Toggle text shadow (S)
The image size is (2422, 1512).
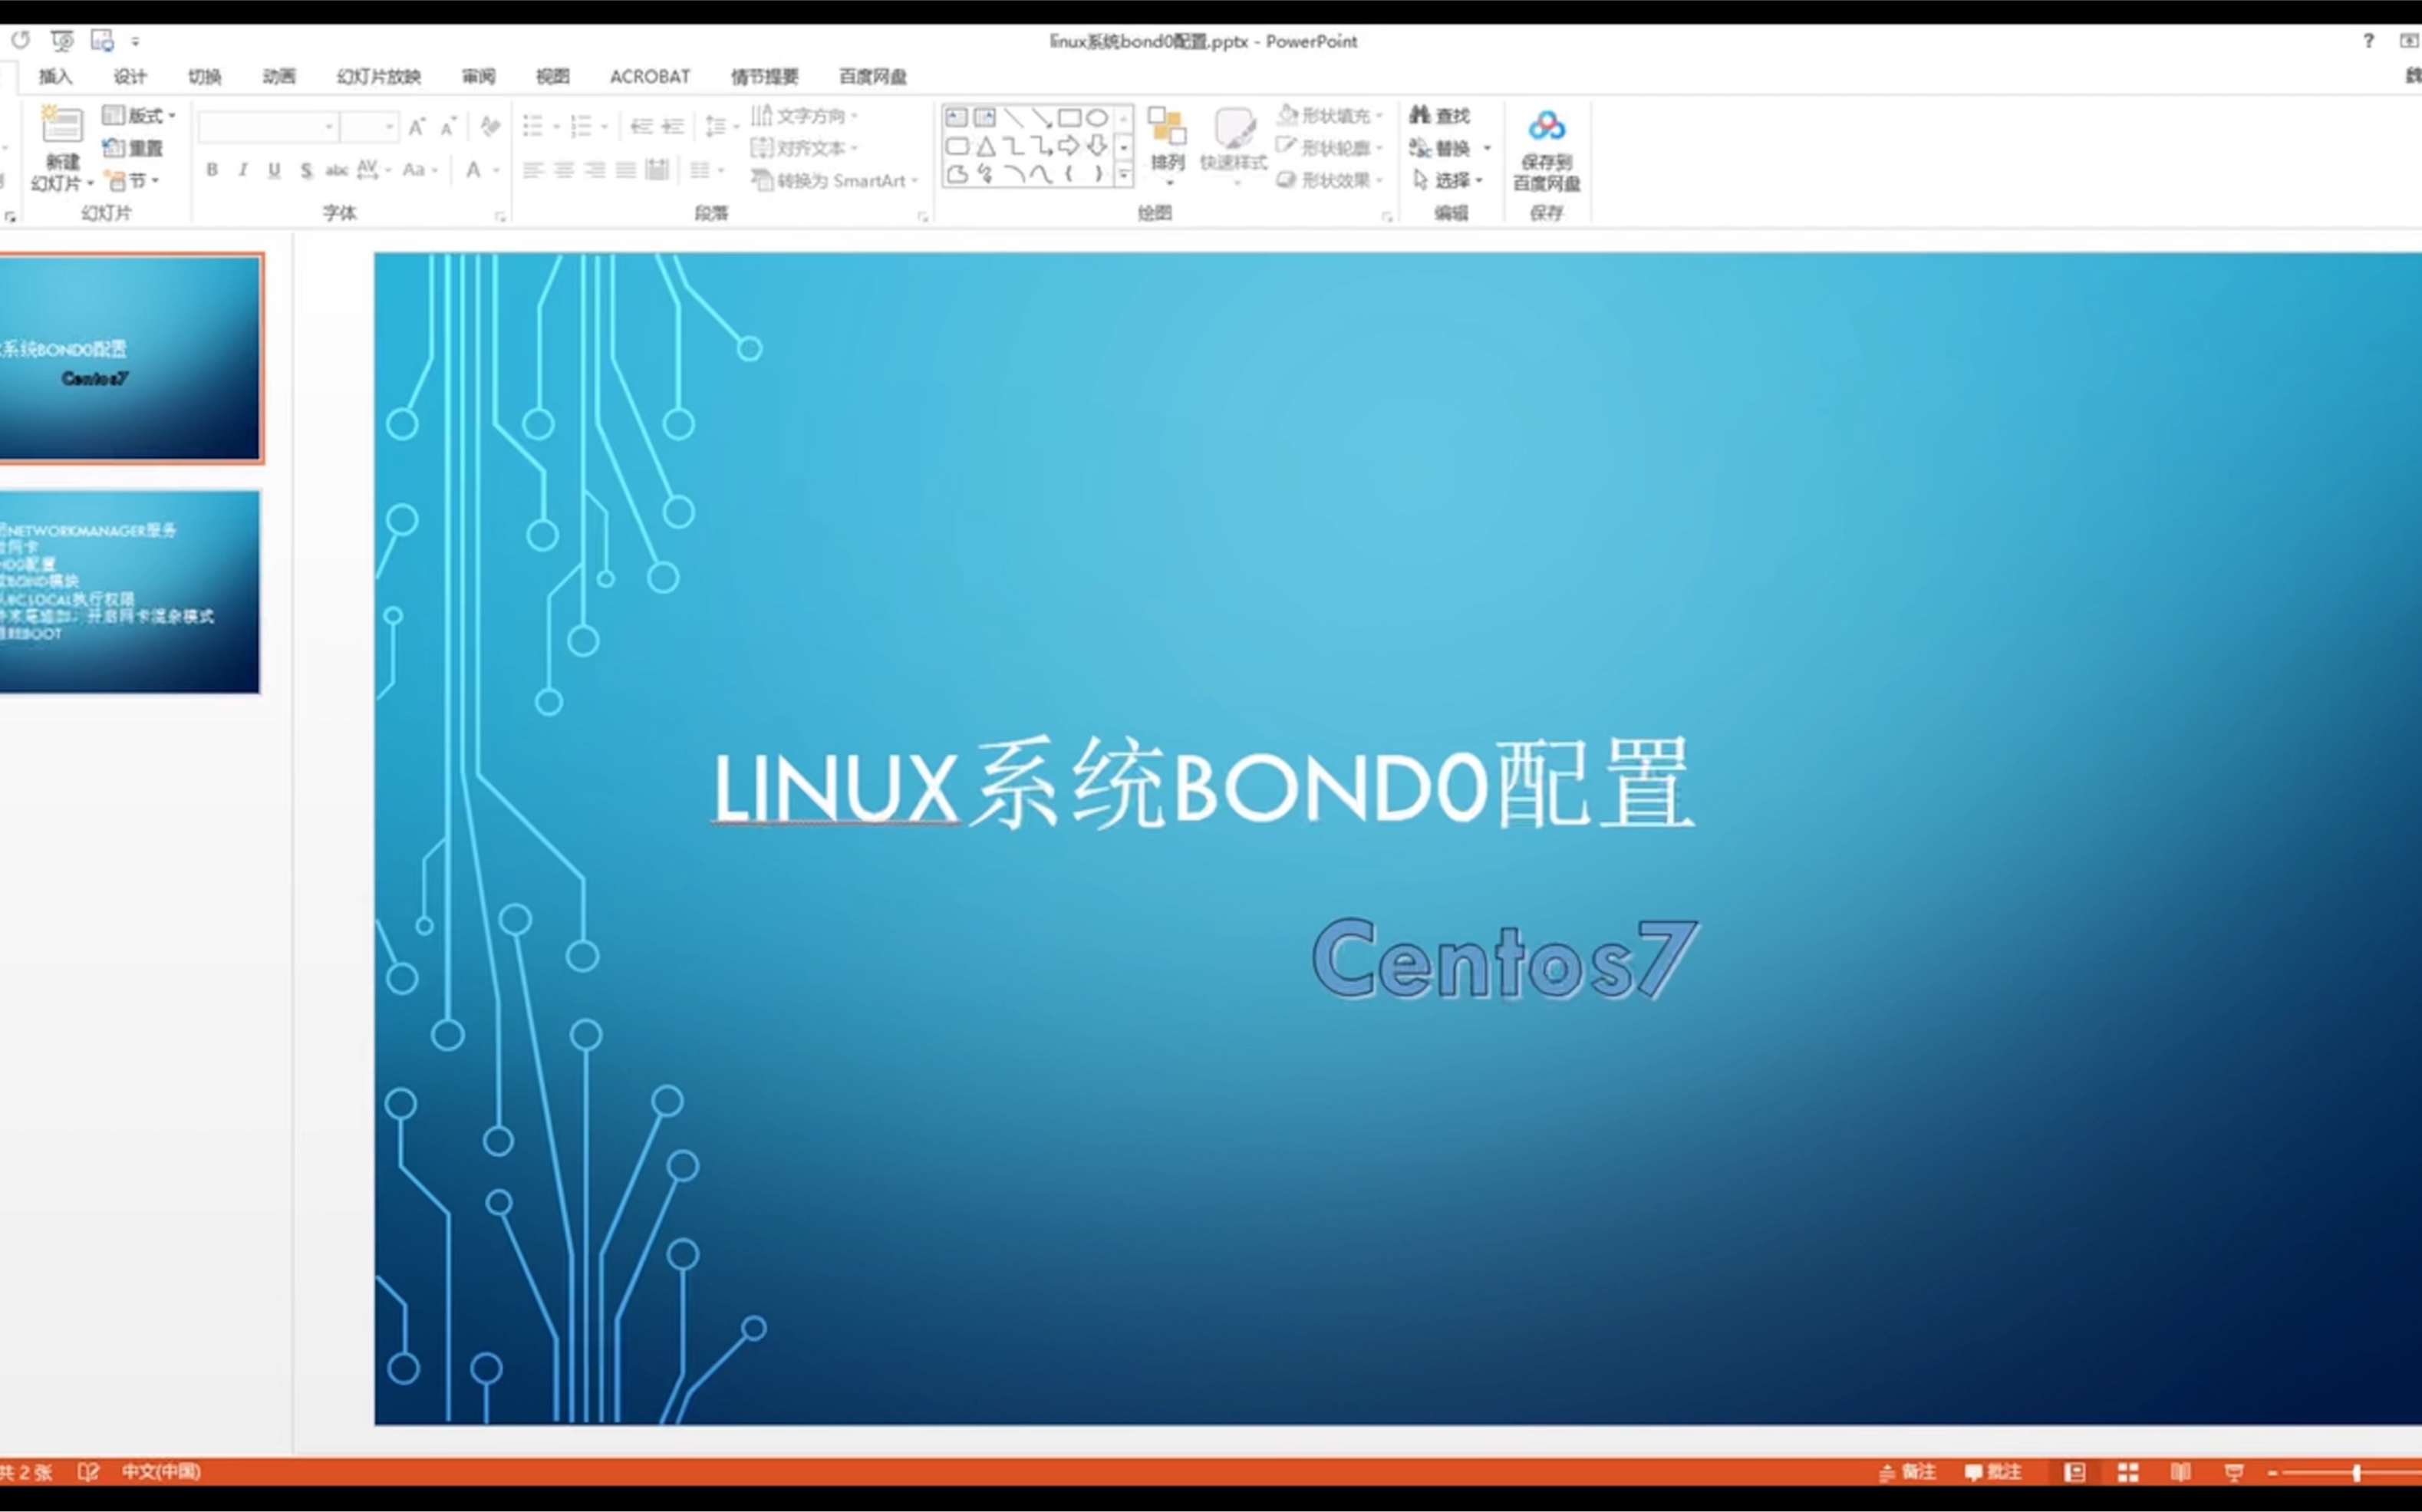click(x=306, y=170)
